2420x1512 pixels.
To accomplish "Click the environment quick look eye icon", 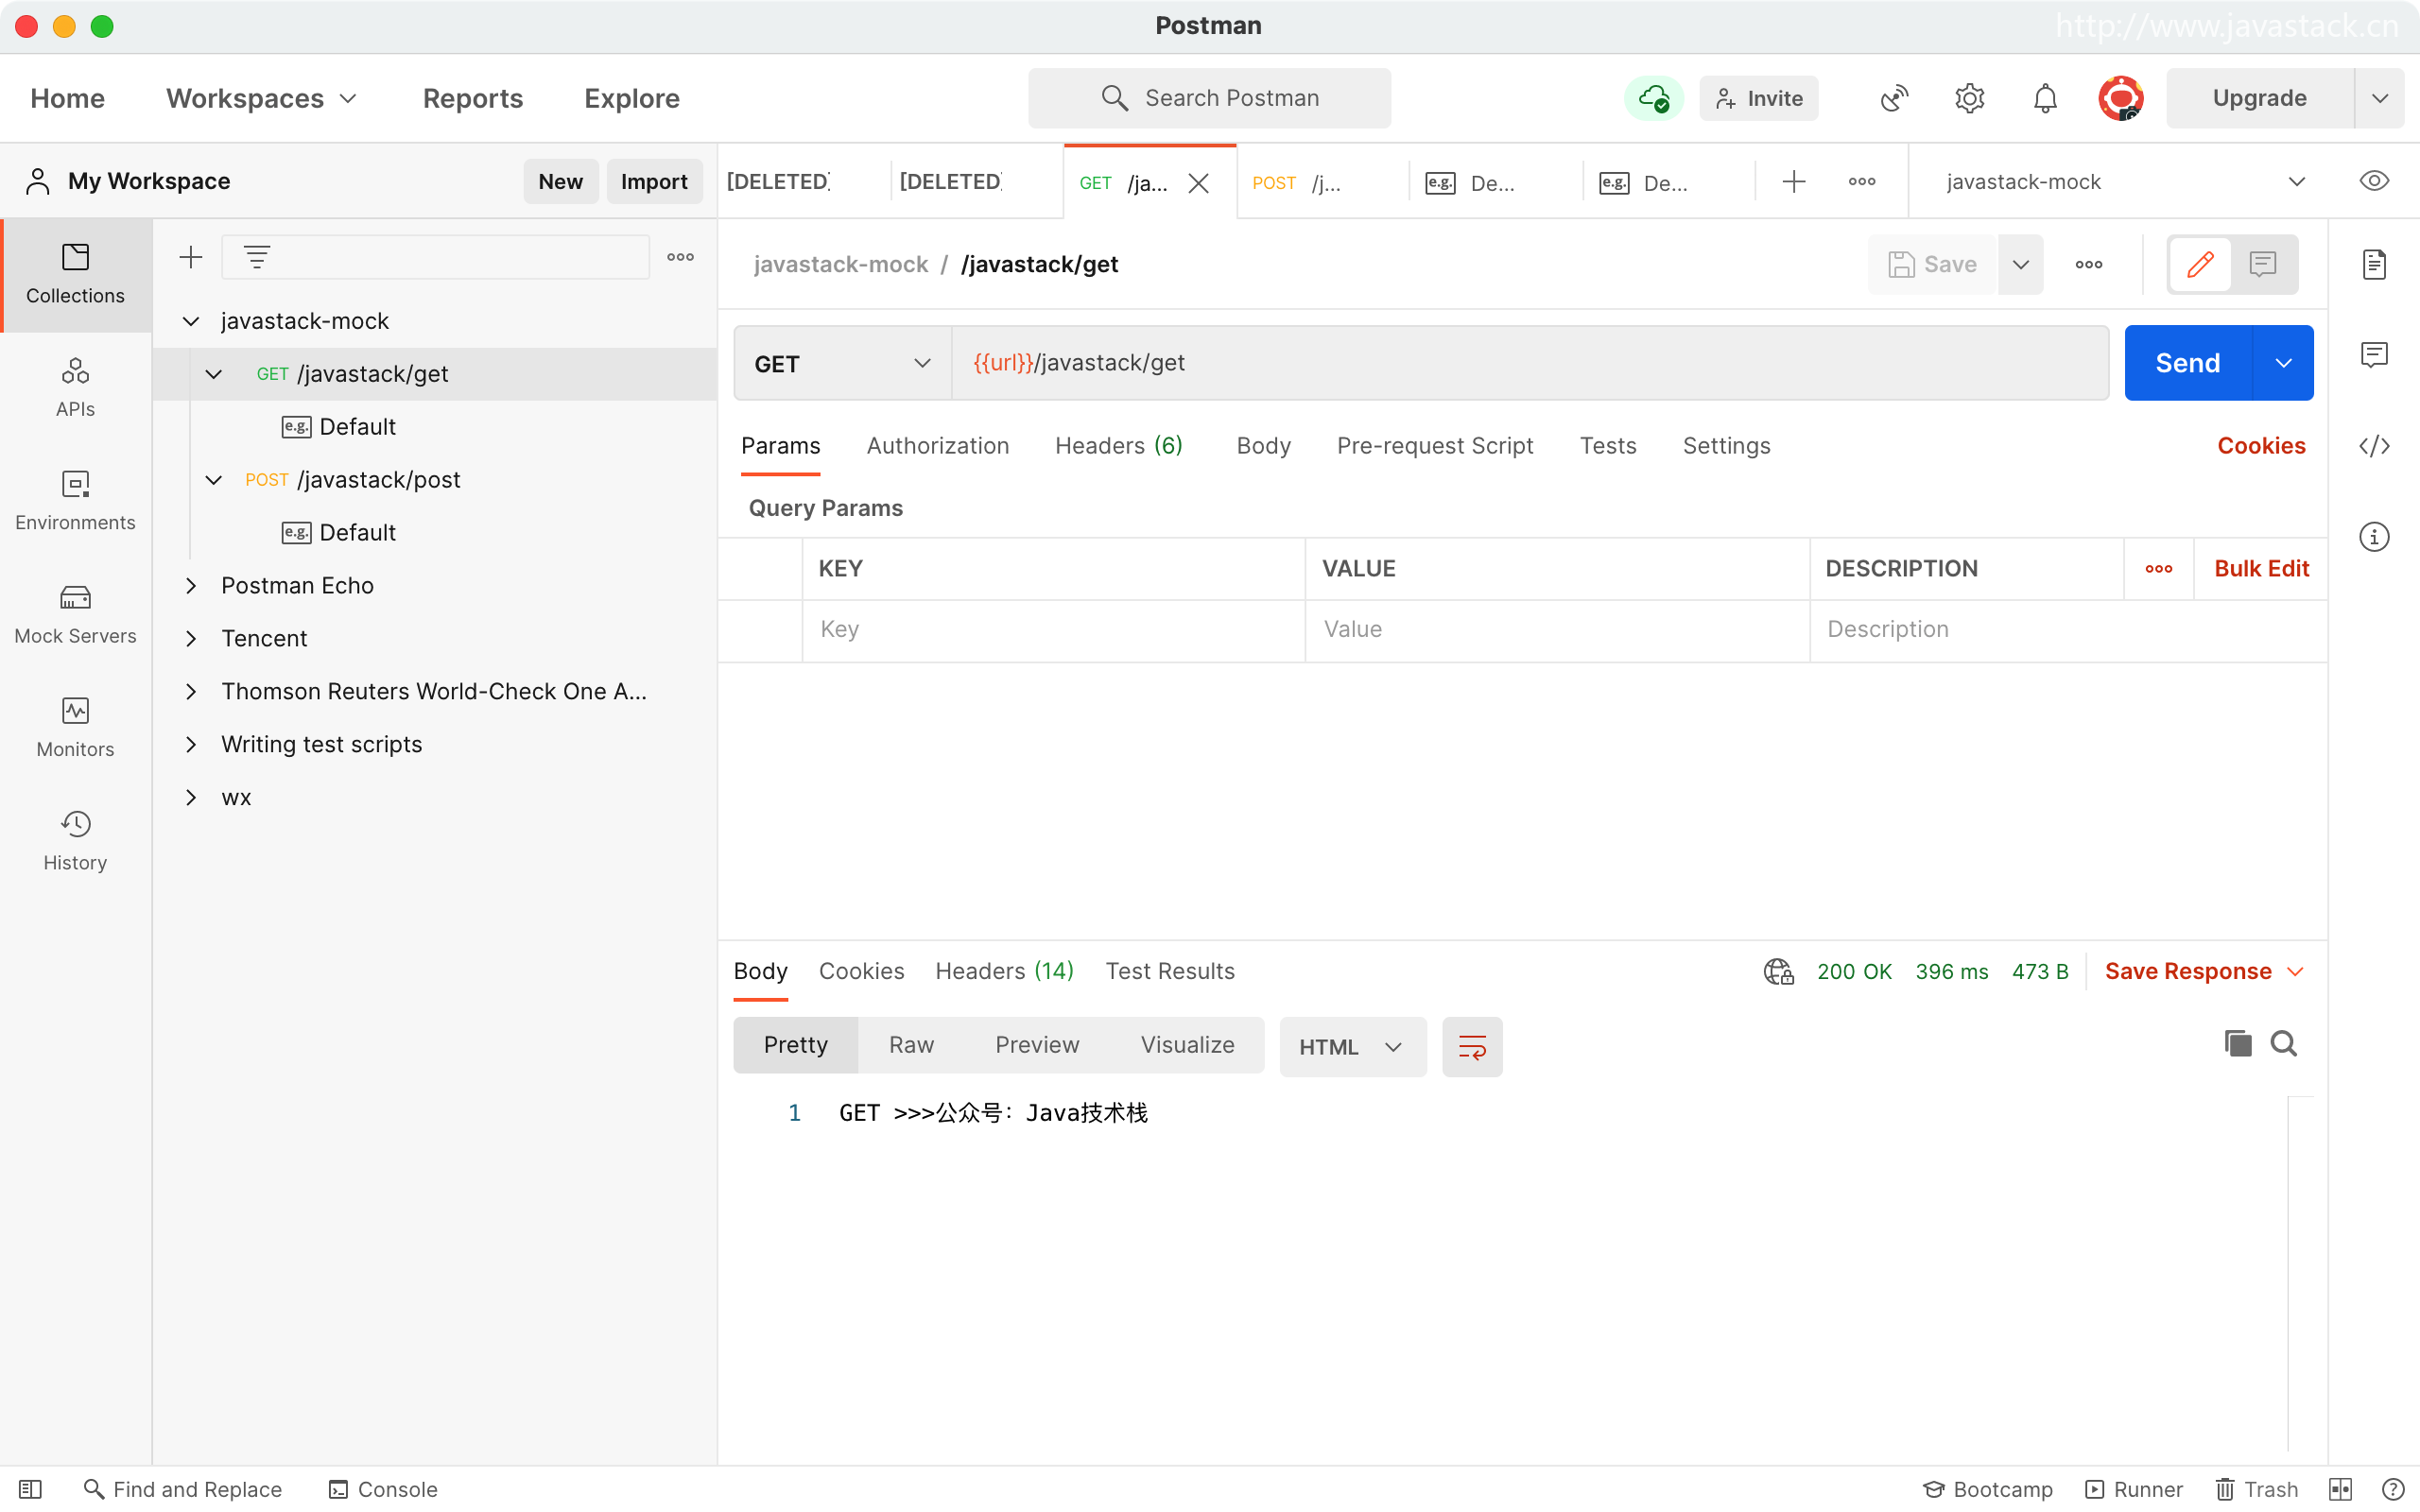I will click(x=2374, y=181).
